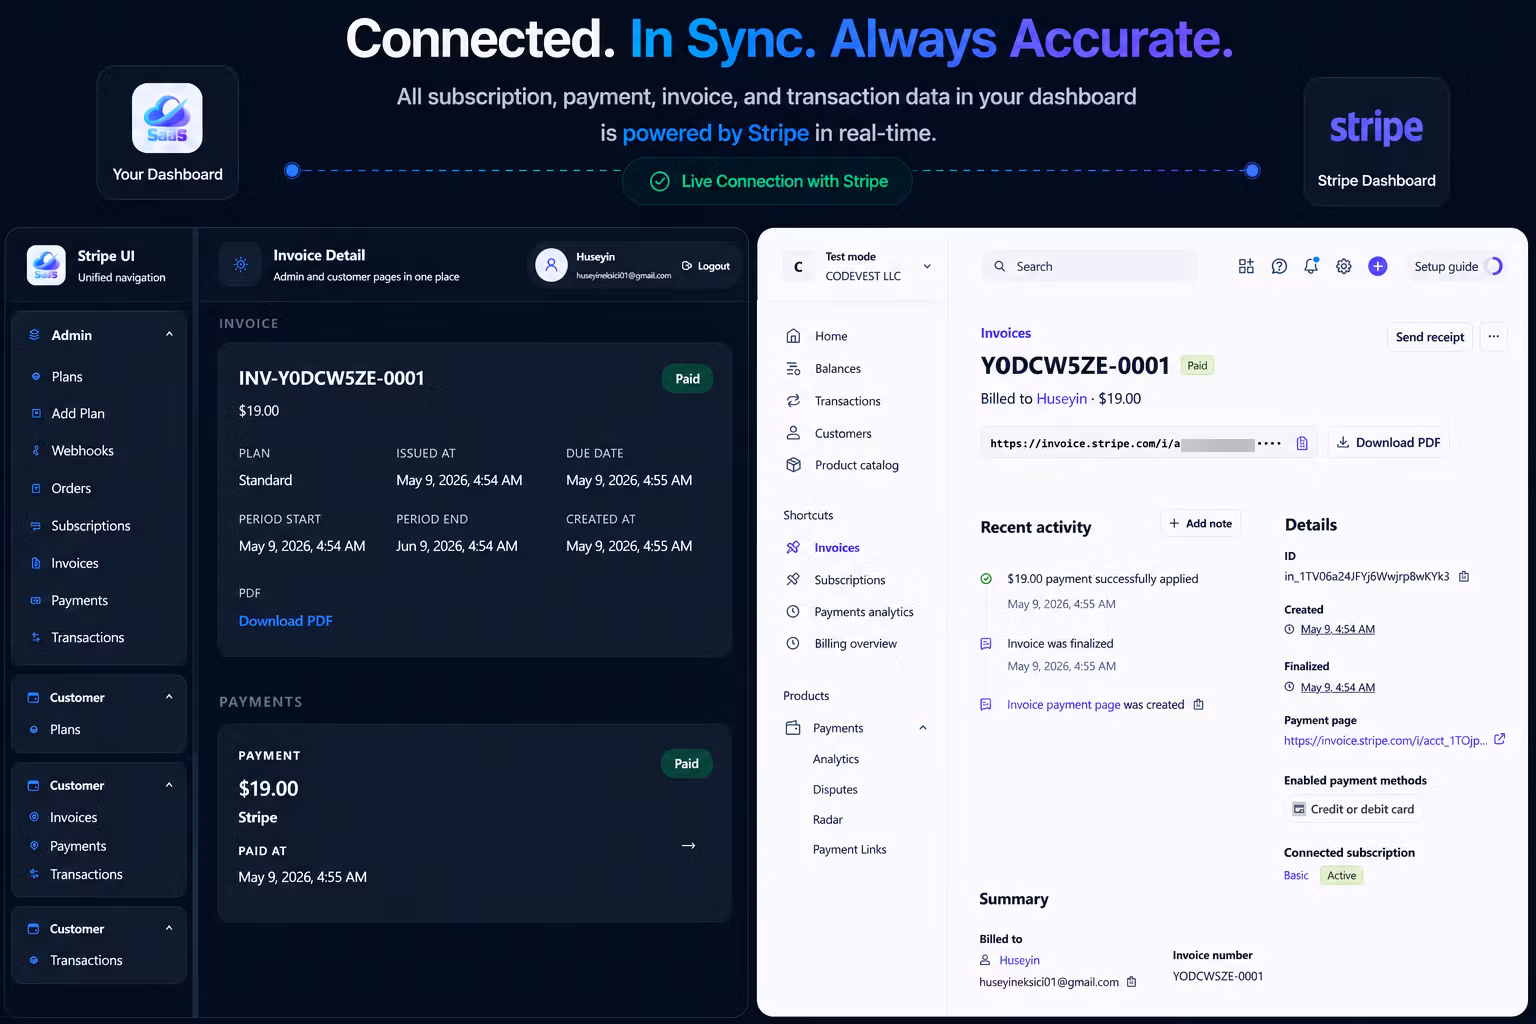Open Balances in Stripe sidebar
Image resolution: width=1536 pixels, height=1024 pixels.
[x=838, y=368]
